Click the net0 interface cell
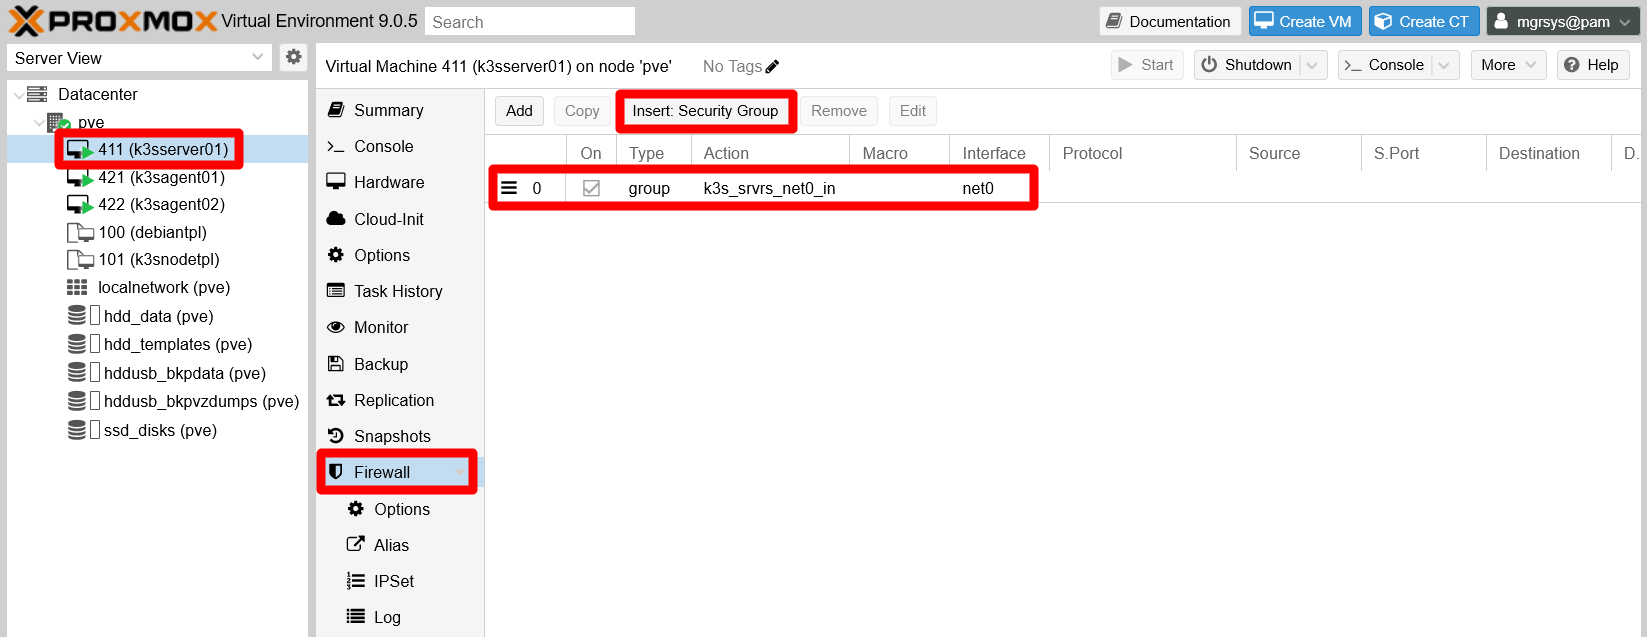The width and height of the screenshot is (1647, 637). point(999,188)
